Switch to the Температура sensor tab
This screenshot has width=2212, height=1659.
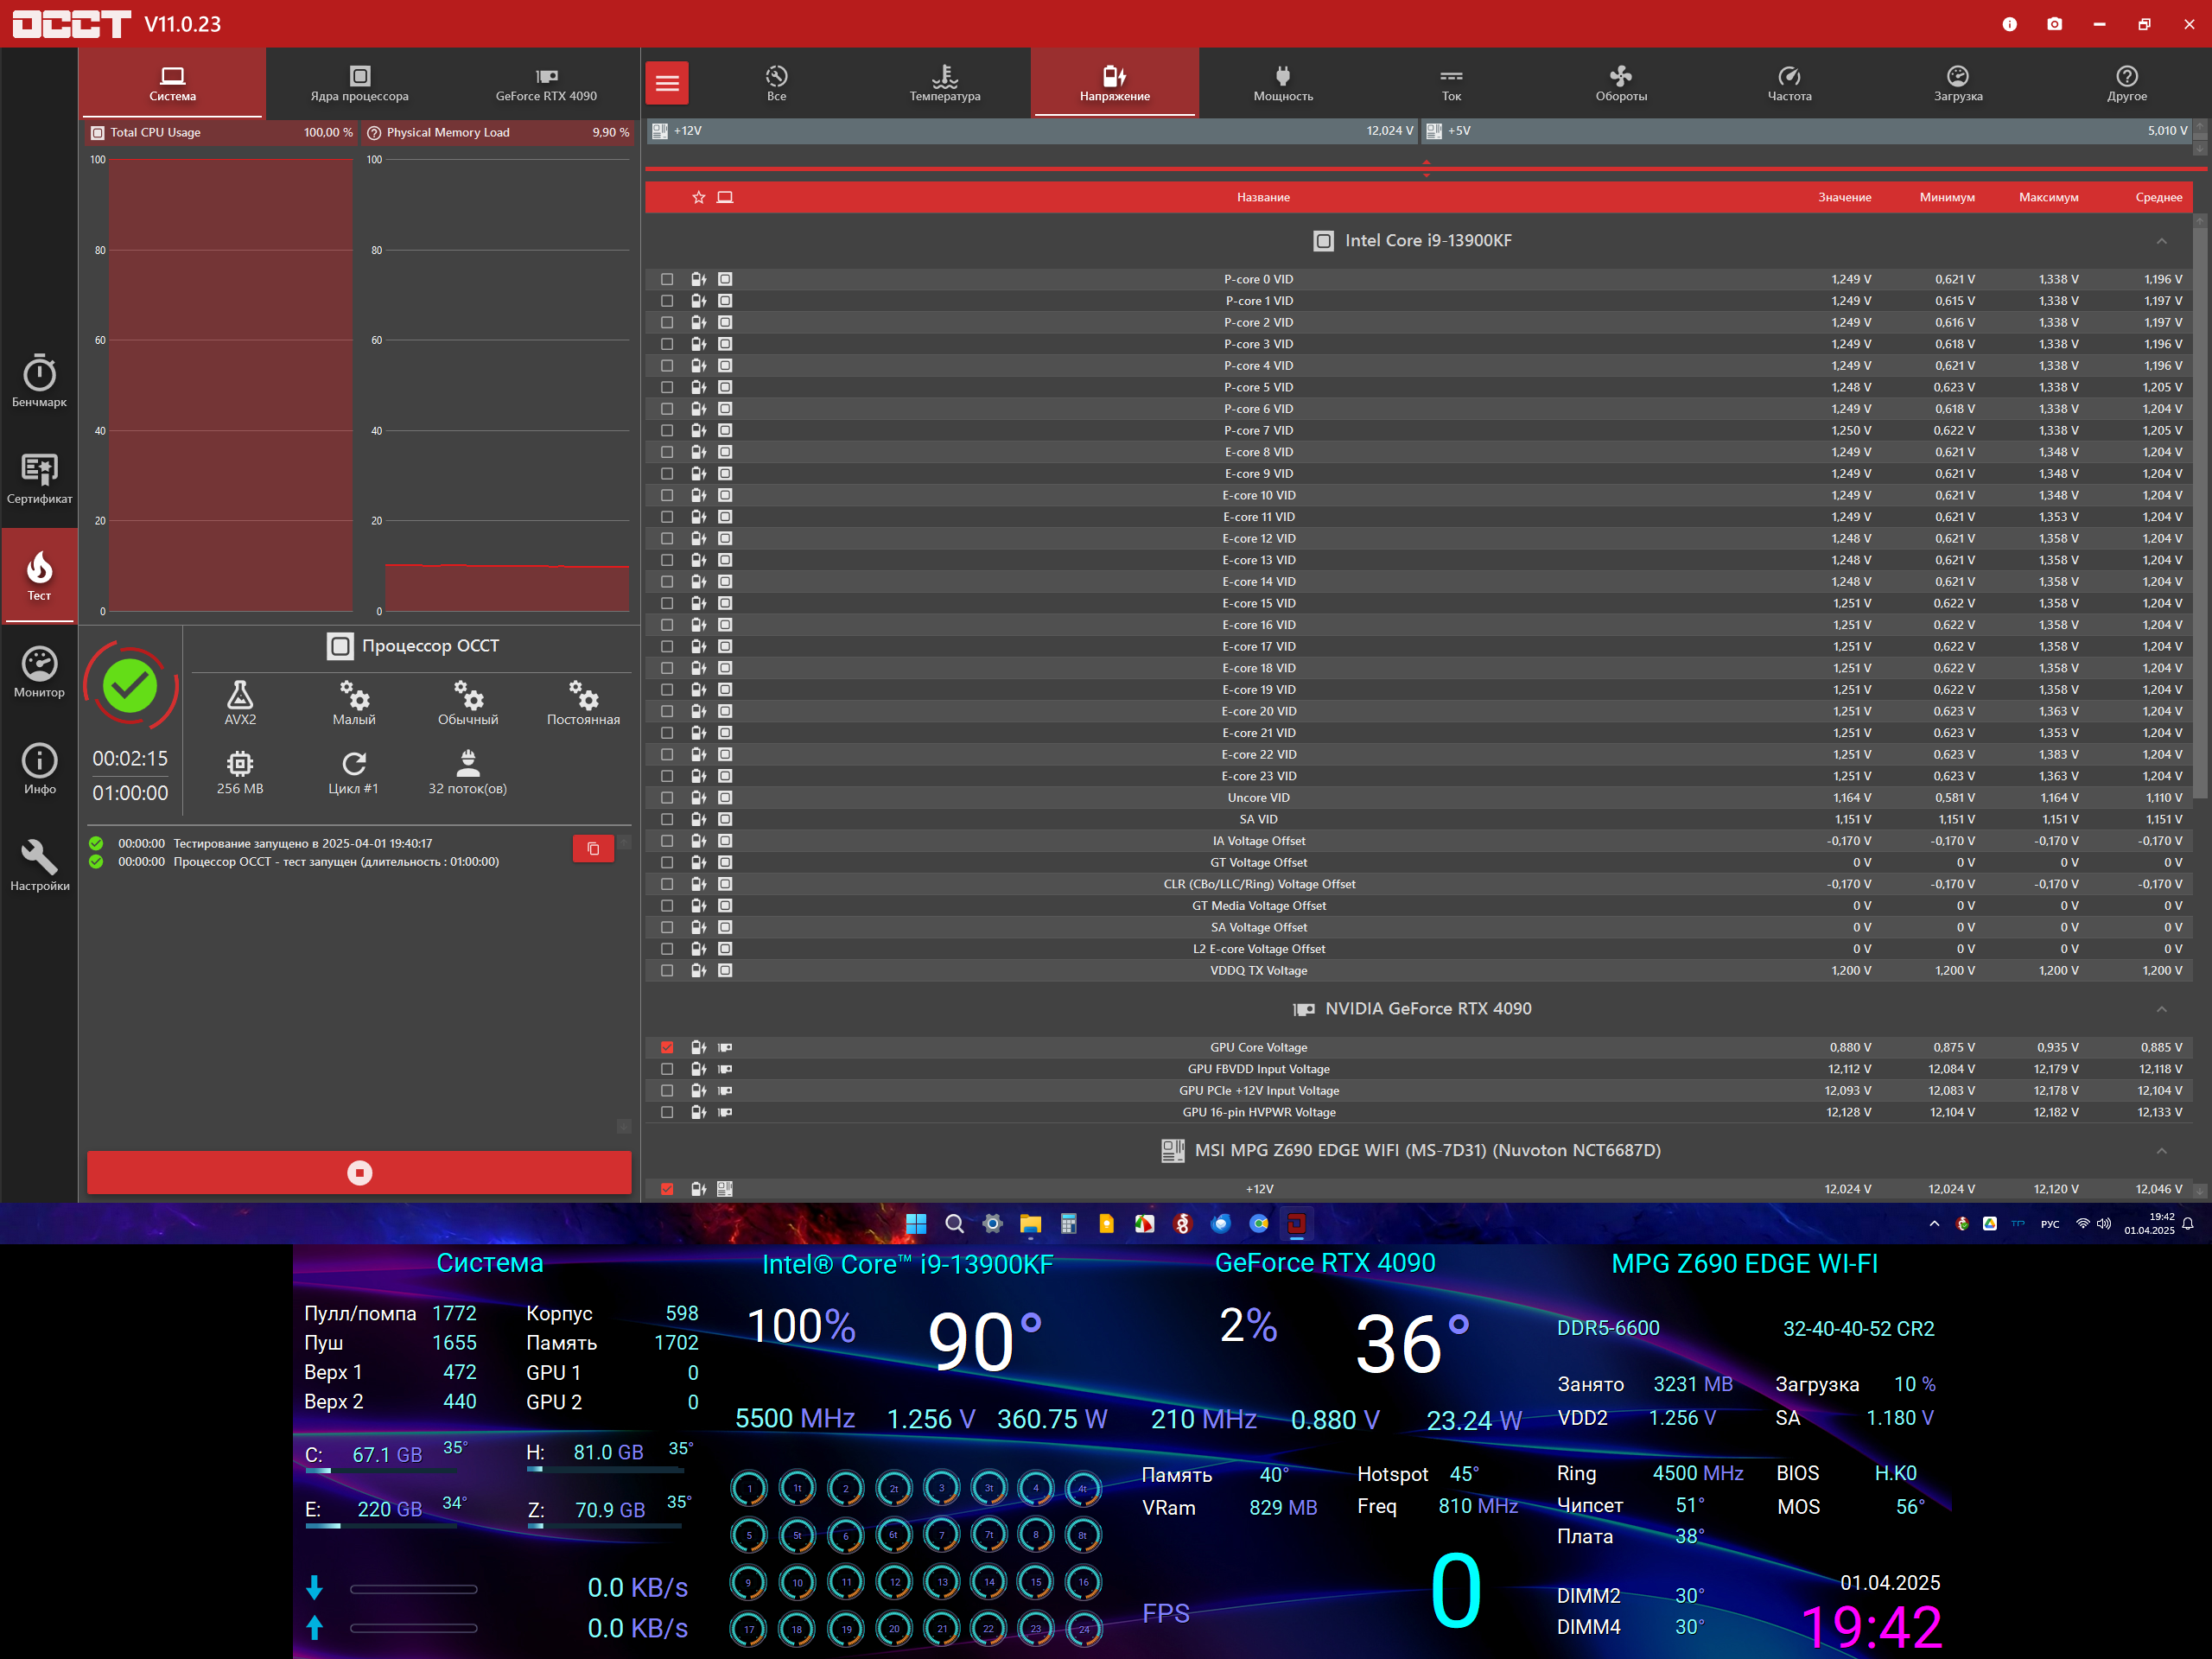click(944, 83)
